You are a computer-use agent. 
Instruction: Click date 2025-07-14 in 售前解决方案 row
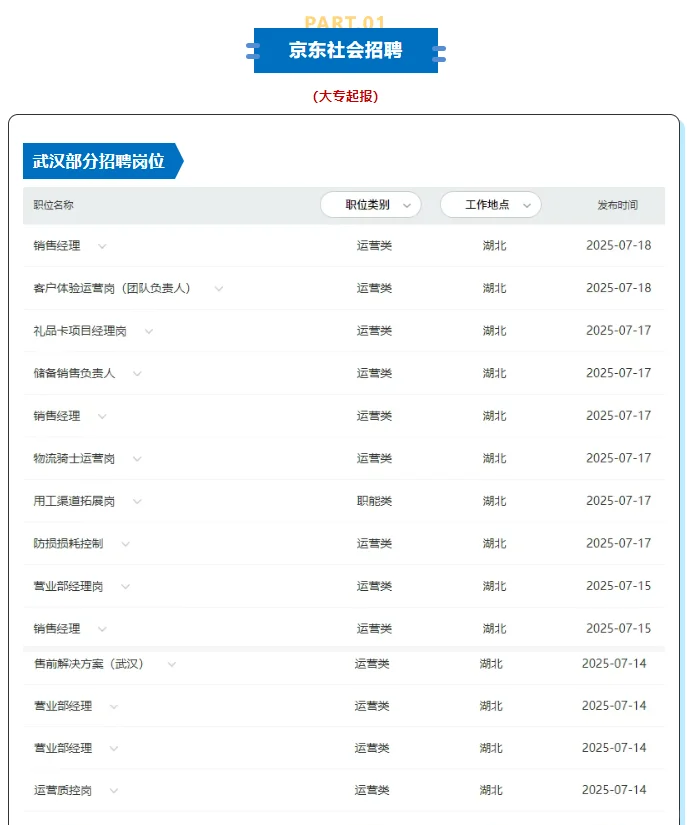point(614,663)
